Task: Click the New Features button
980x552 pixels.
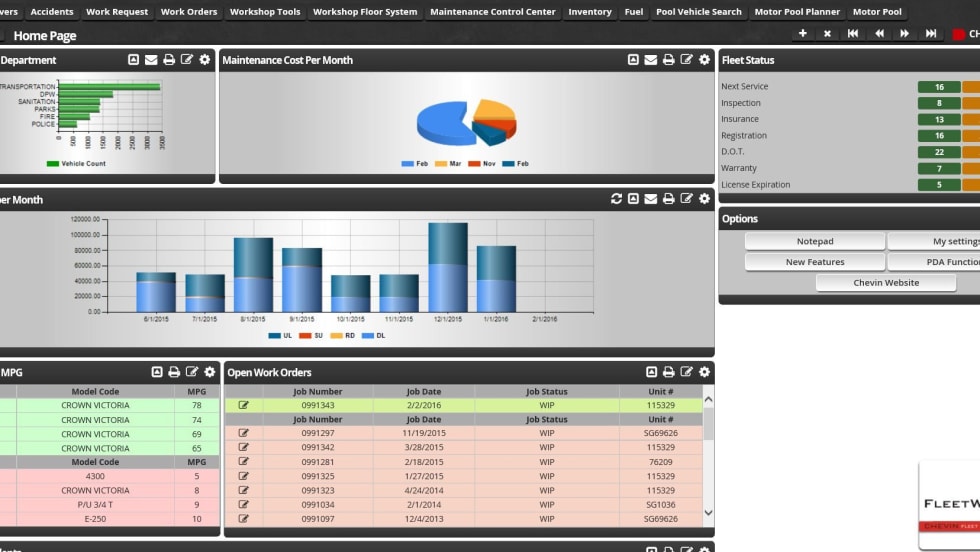Action: coord(814,262)
